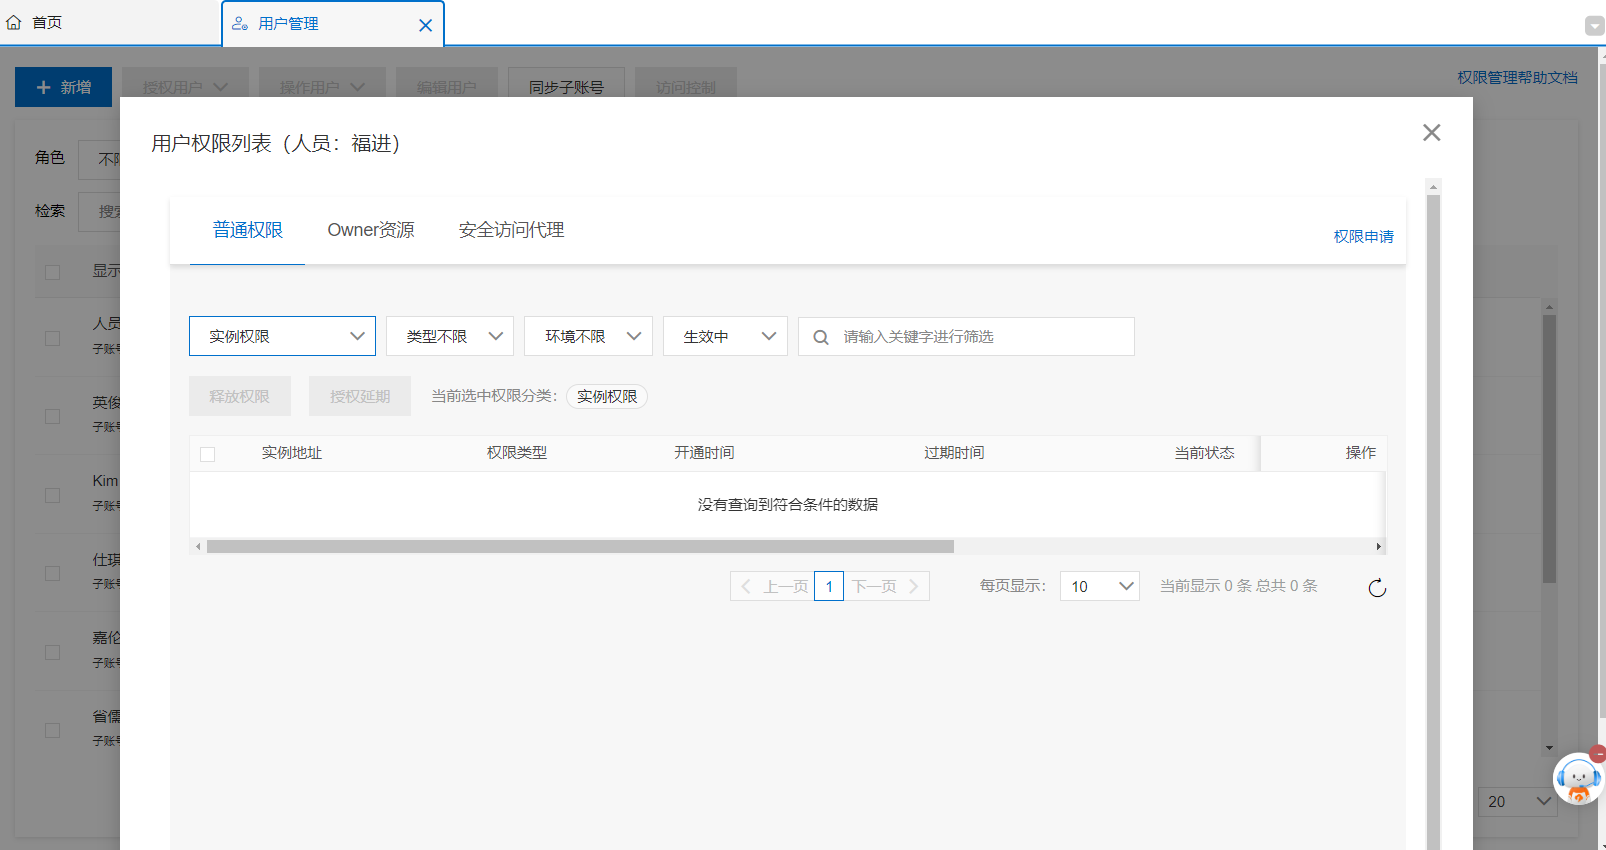Image resolution: width=1606 pixels, height=850 pixels.
Task: Open the tab list dropdown at top right
Action: coord(1595,26)
